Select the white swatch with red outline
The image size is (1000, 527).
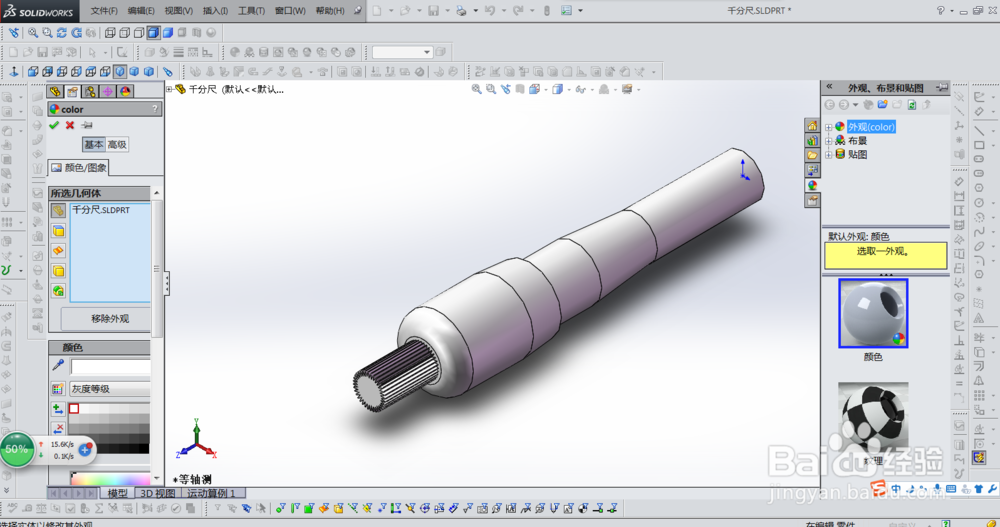(74, 408)
